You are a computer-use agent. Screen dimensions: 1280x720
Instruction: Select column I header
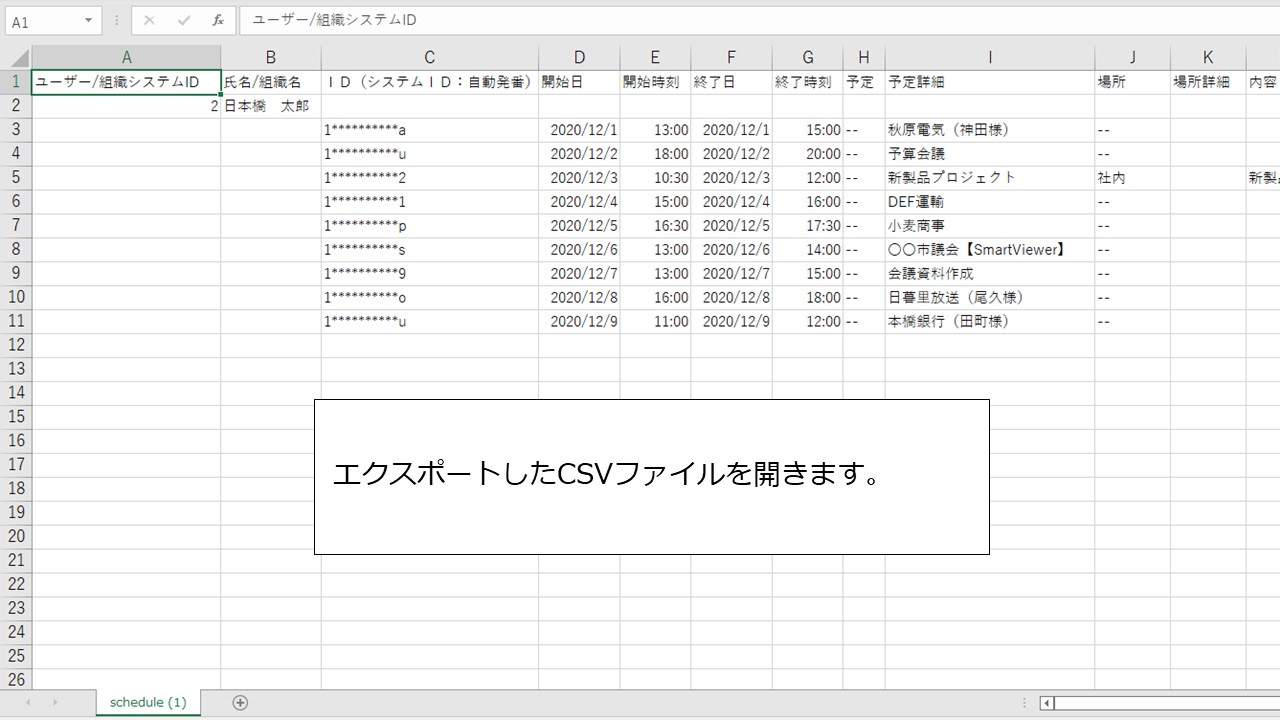(989, 58)
